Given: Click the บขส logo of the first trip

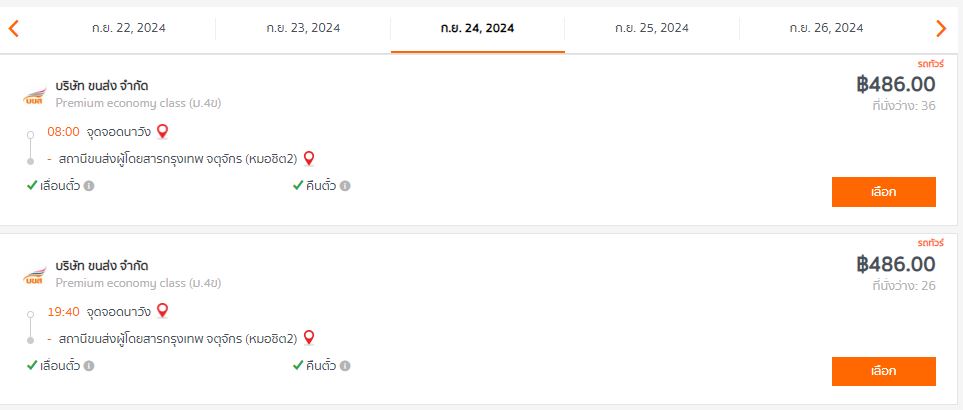Looking at the screenshot, I should pyautogui.click(x=34, y=97).
